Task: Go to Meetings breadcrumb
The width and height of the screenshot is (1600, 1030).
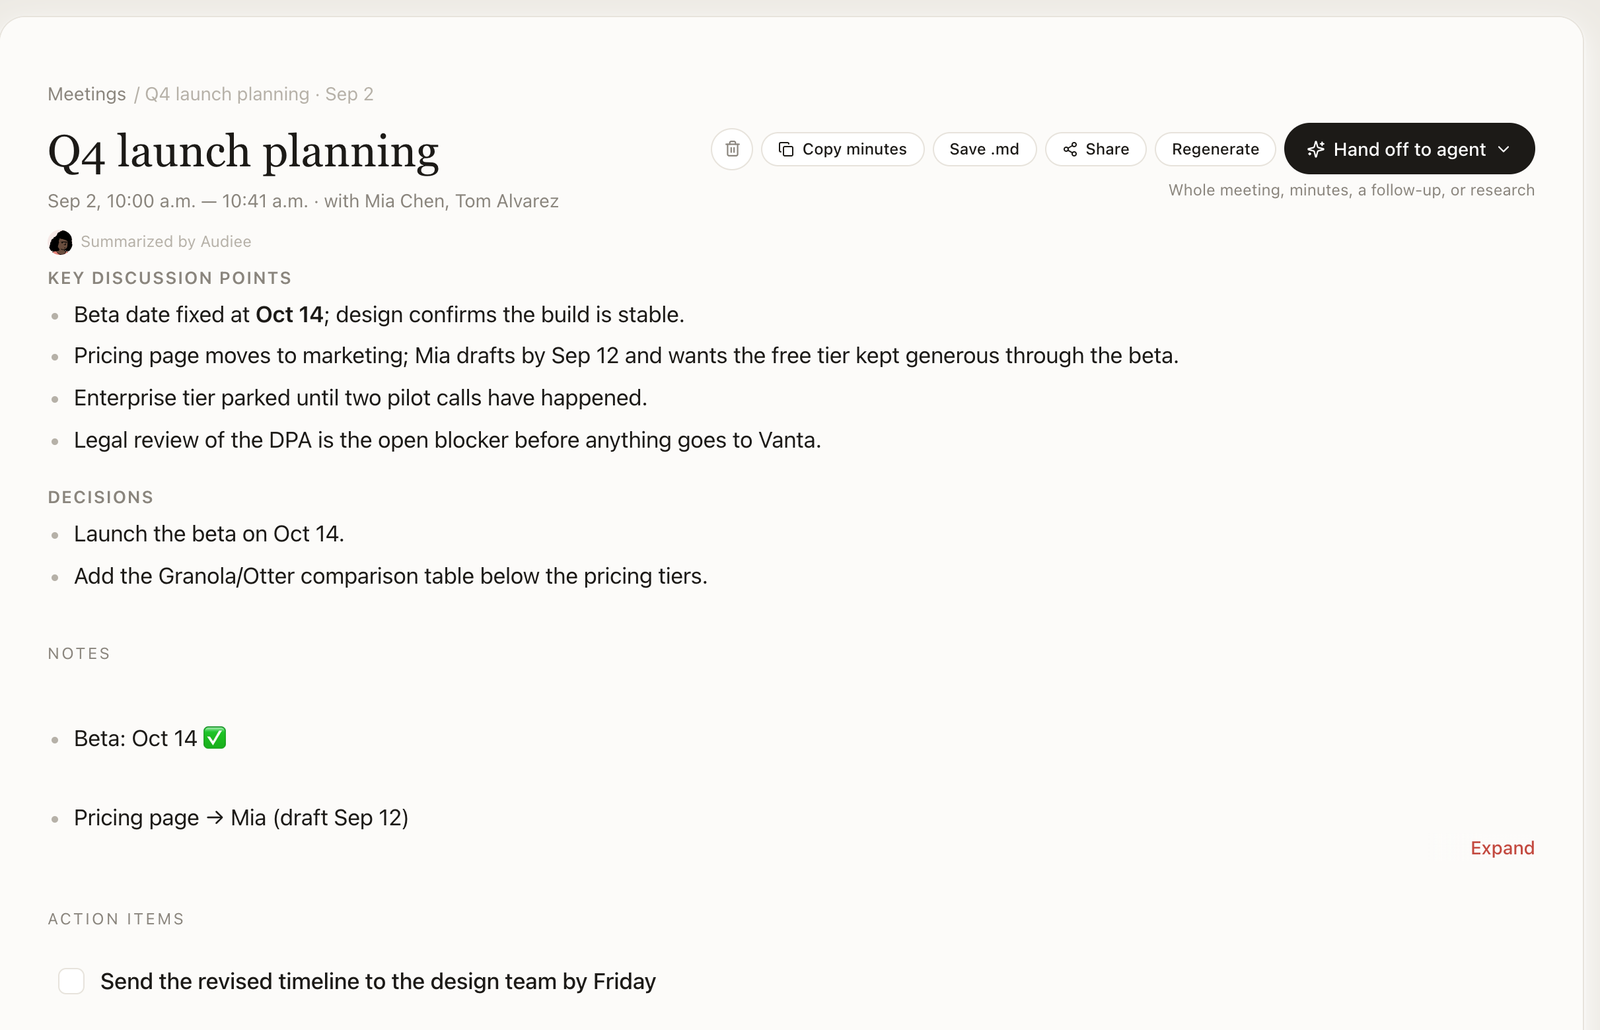Action: point(87,94)
